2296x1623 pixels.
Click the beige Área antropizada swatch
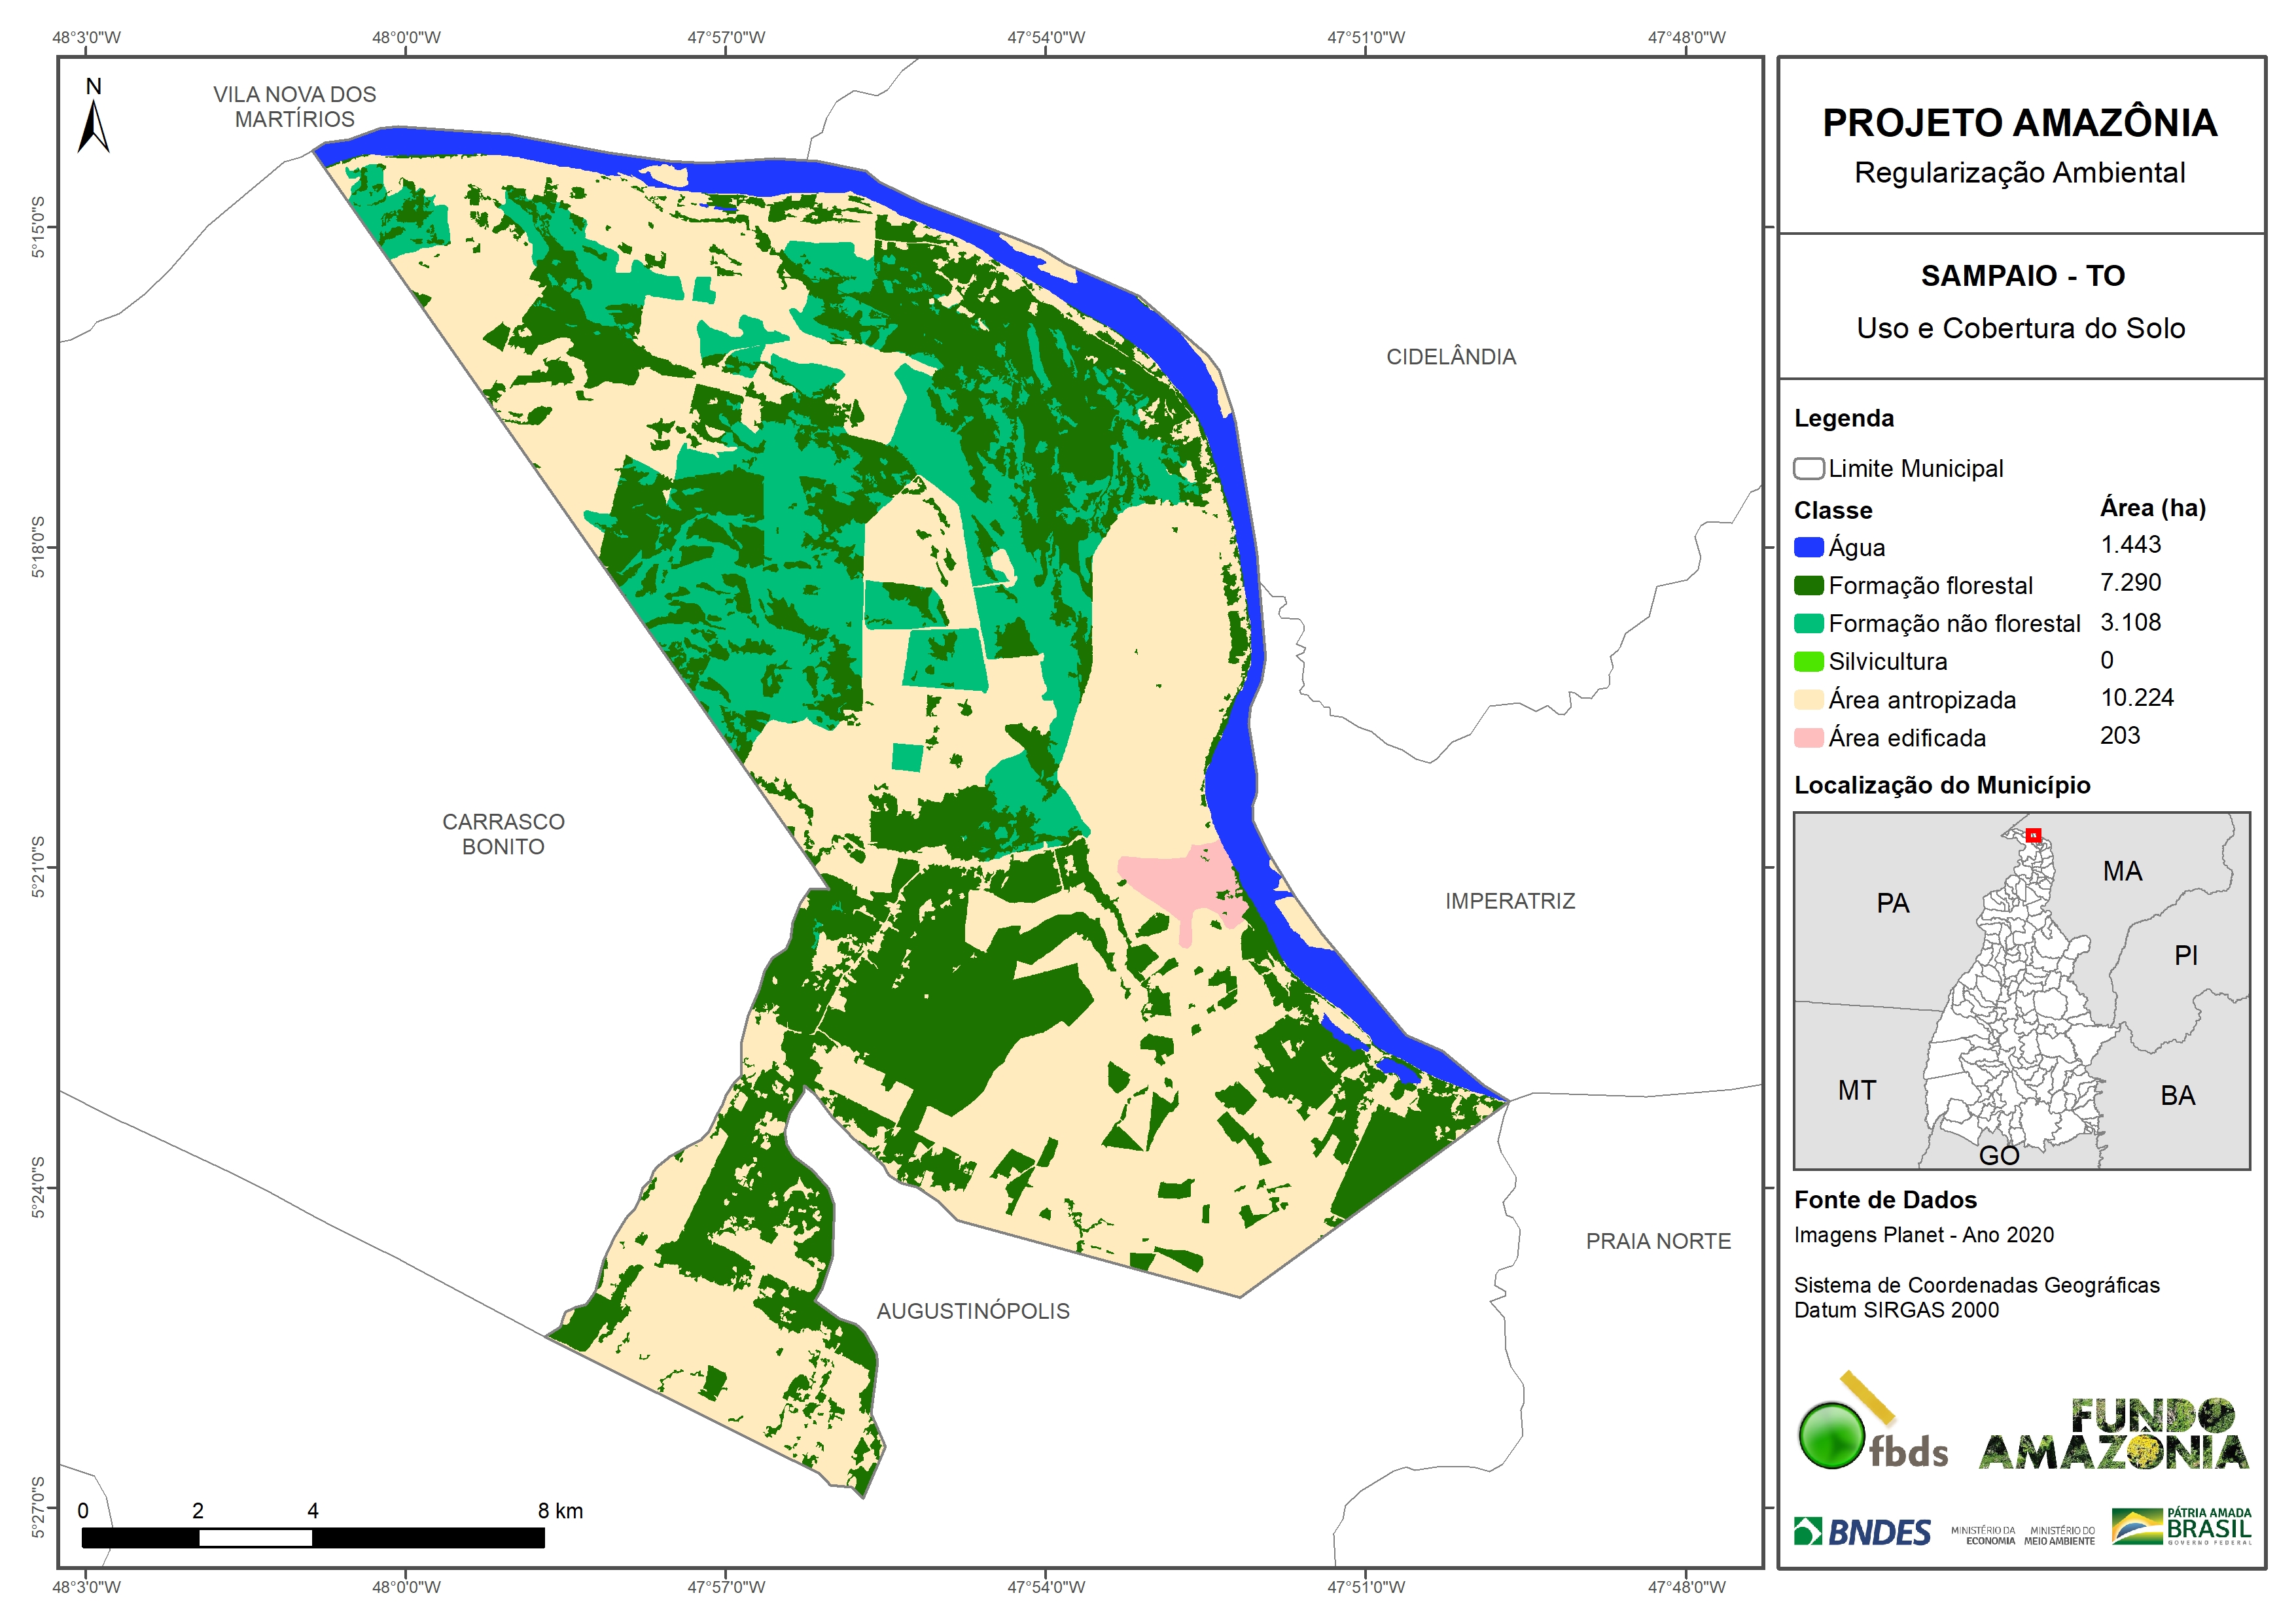click(1808, 699)
